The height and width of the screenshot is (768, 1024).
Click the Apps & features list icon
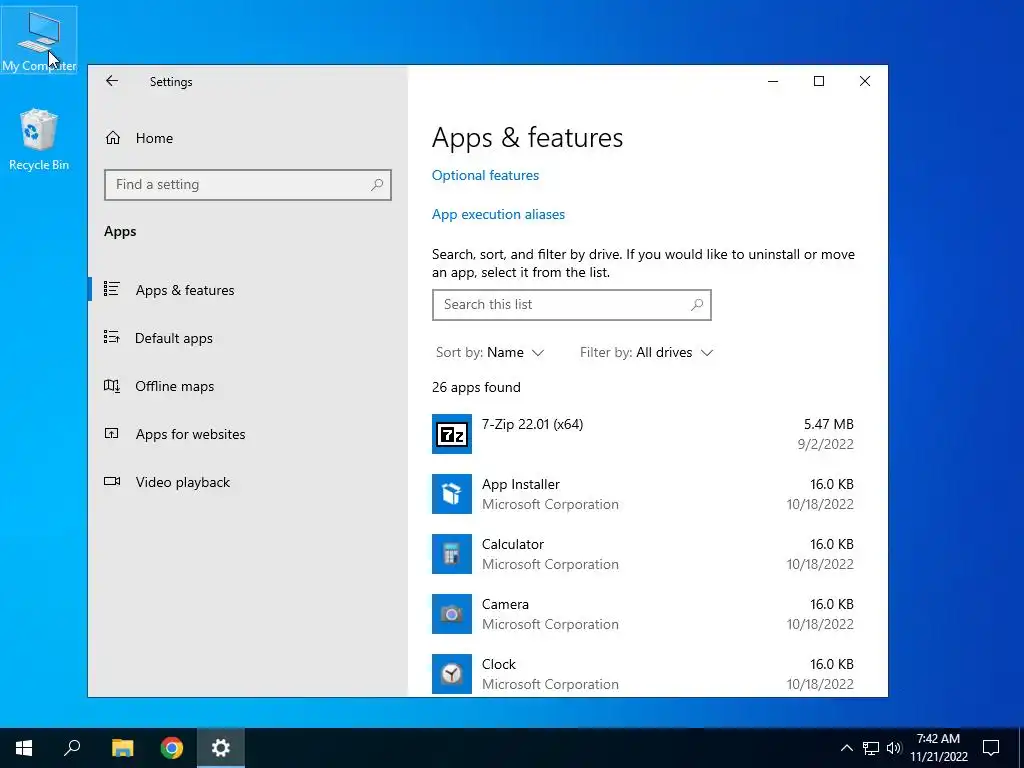[112, 289]
